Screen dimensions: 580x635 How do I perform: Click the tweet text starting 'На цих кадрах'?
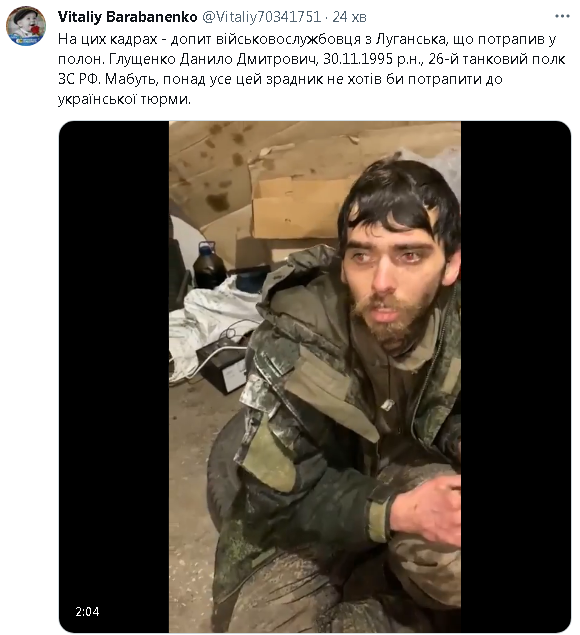point(311,69)
